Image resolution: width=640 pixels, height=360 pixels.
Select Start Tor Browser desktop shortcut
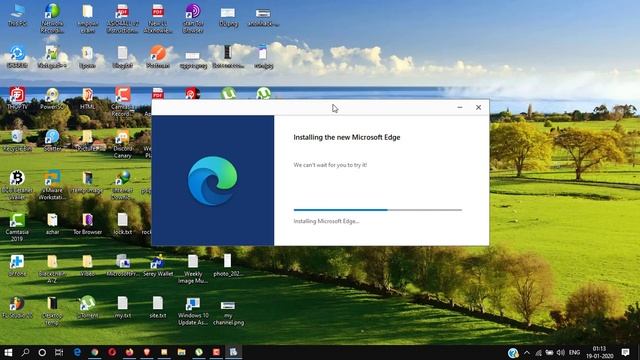tap(193, 18)
